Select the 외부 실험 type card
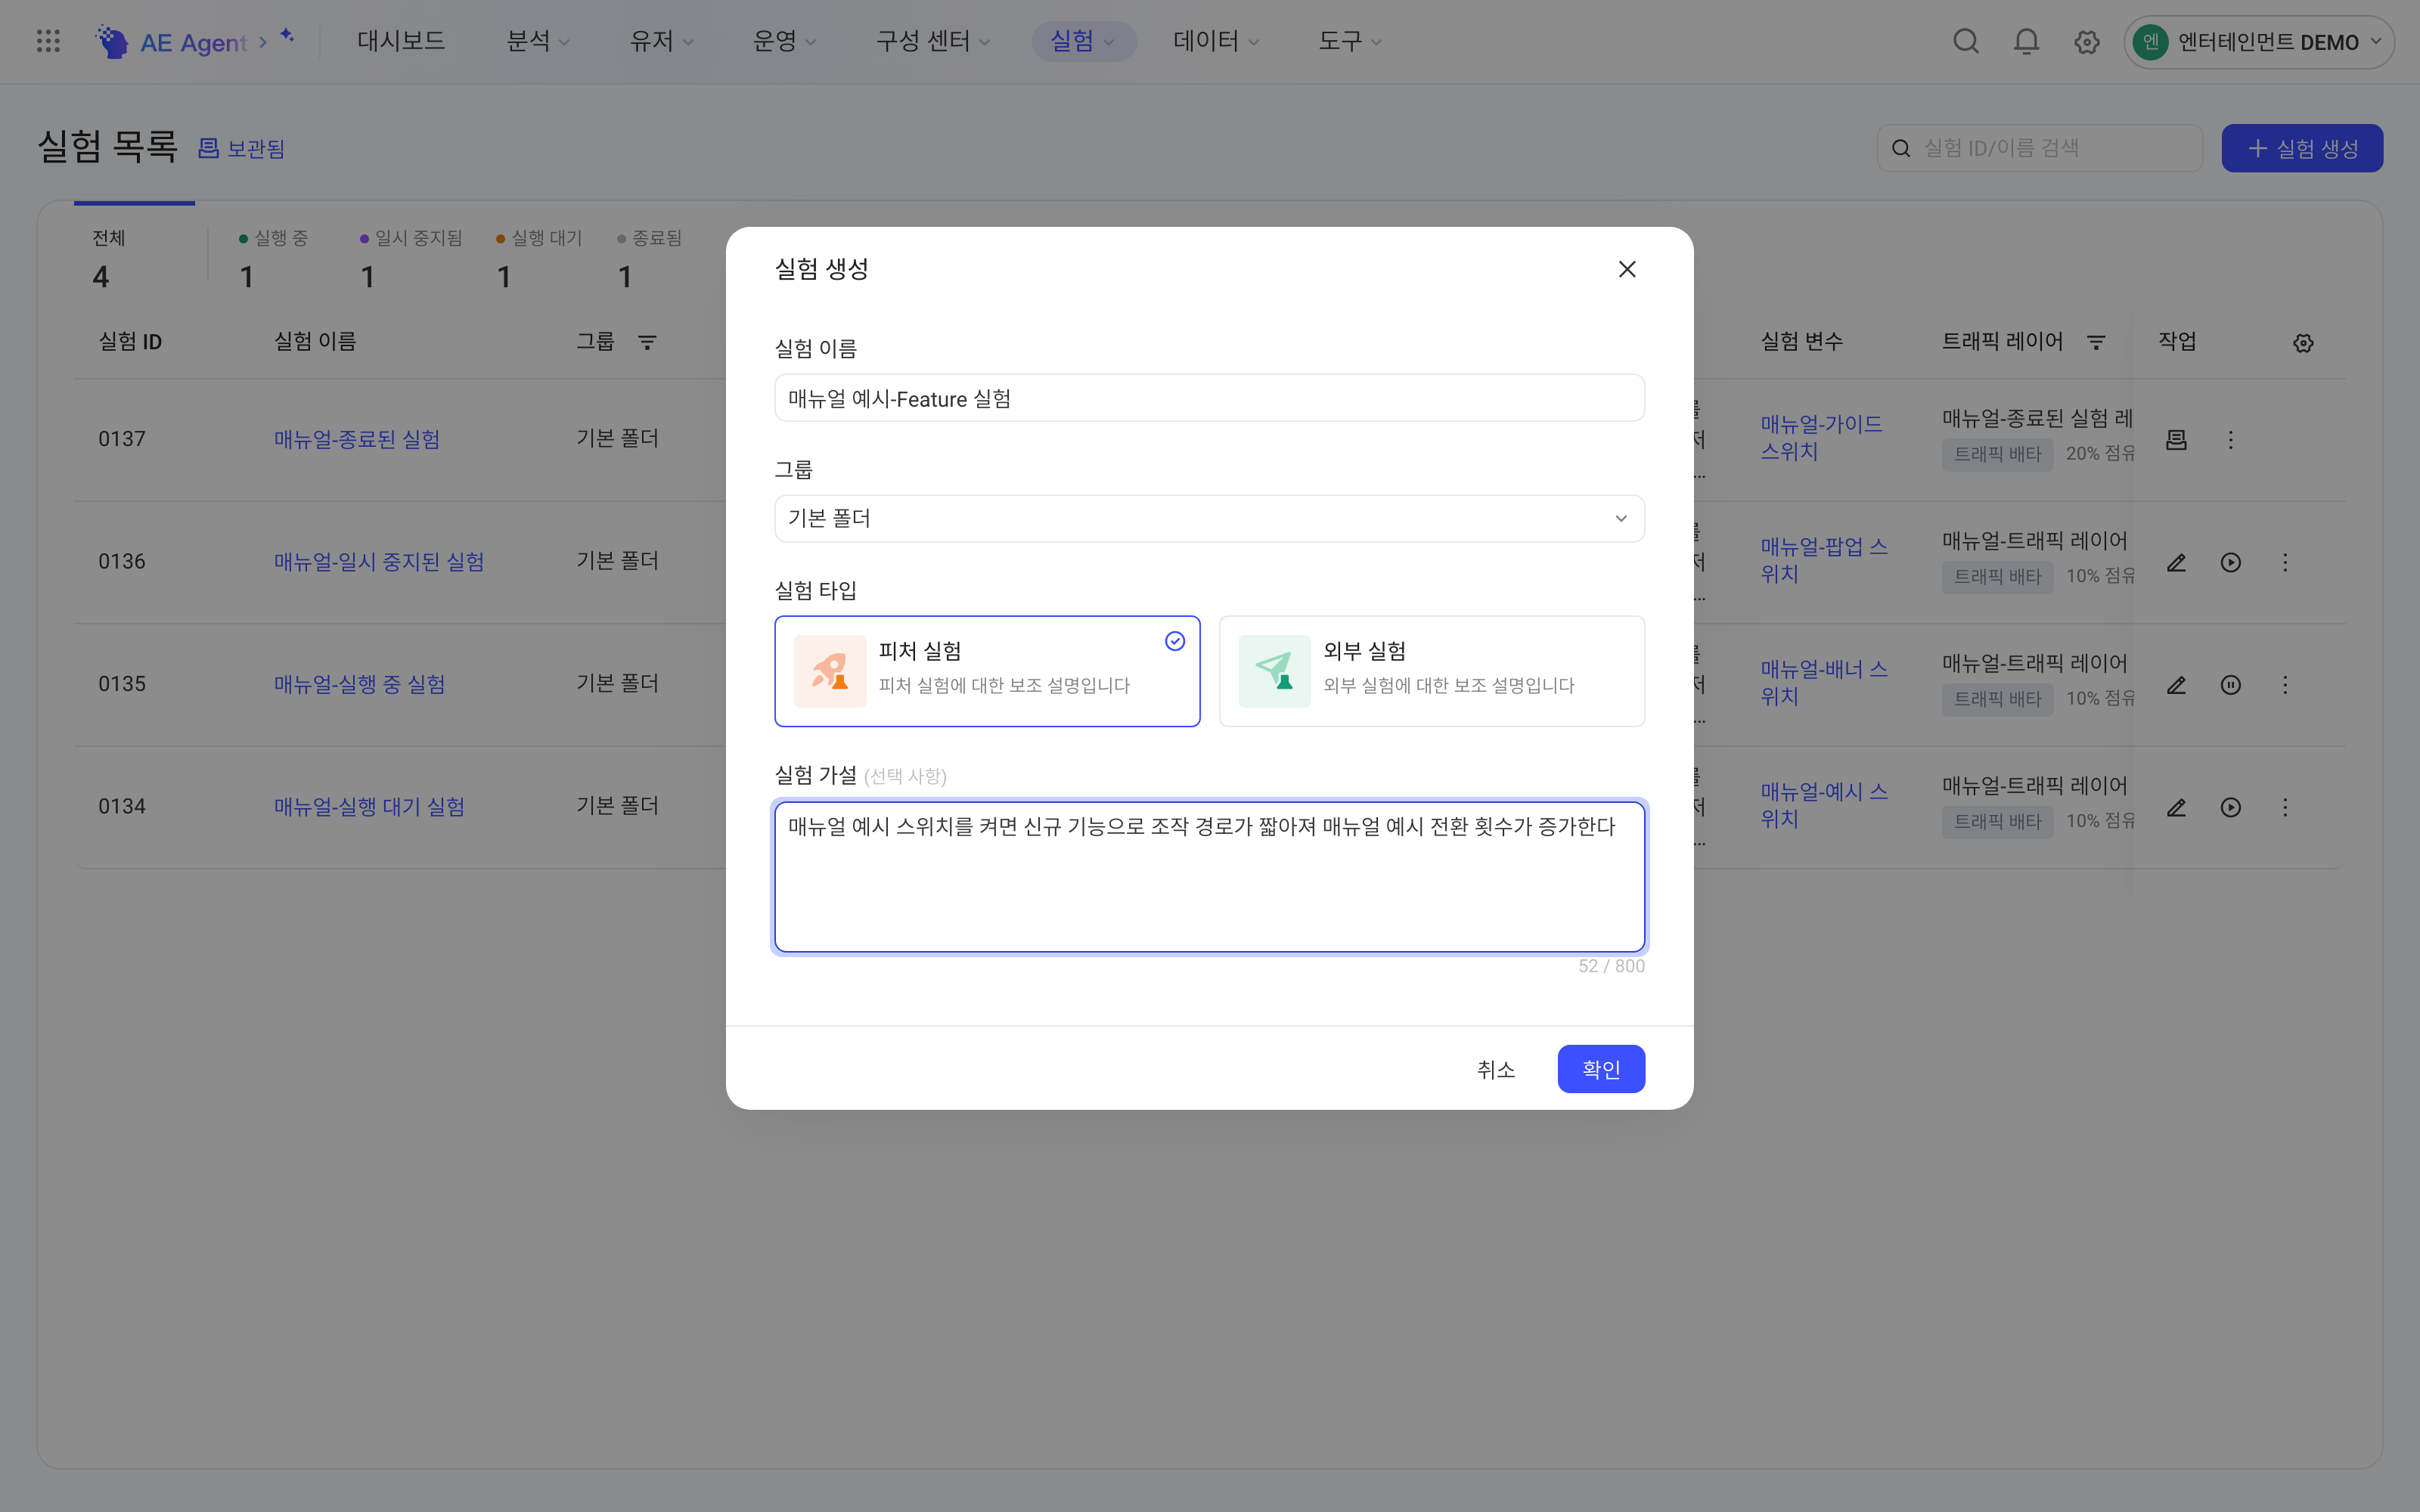 (x=1432, y=671)
